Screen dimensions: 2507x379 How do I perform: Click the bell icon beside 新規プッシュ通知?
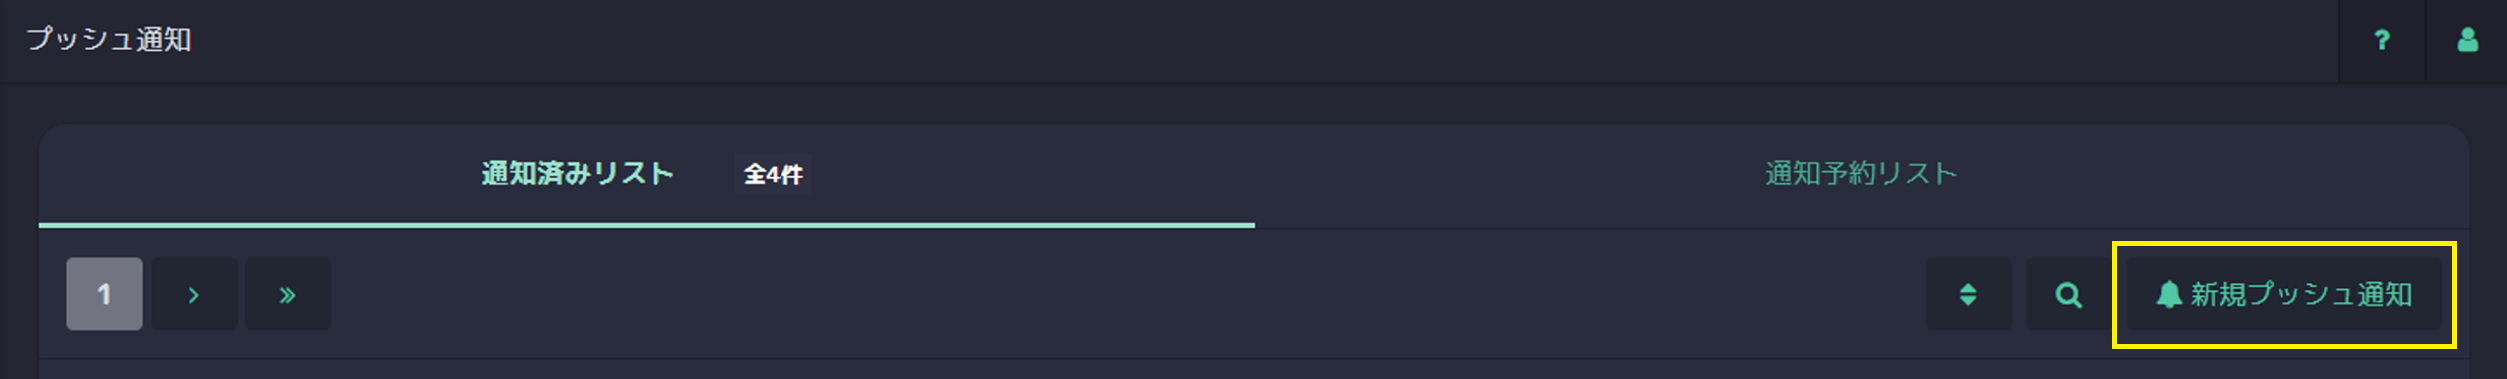pyautogui.click(x=2168, y=295)
